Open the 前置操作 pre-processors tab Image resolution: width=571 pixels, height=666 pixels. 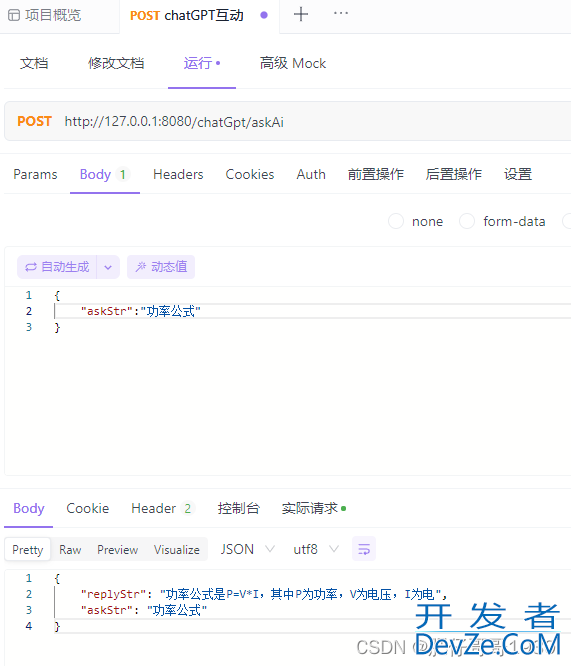click(376, 174)
